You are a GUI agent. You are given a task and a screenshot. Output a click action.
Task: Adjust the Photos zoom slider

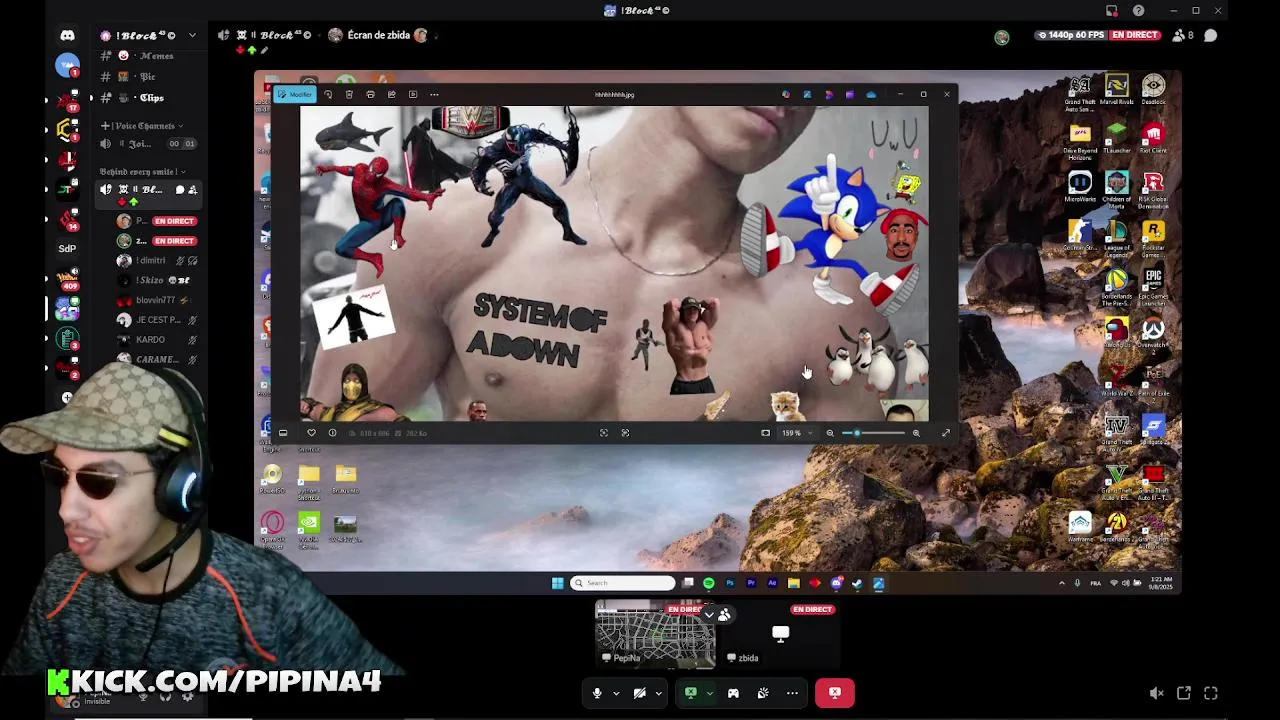(872, 433)
